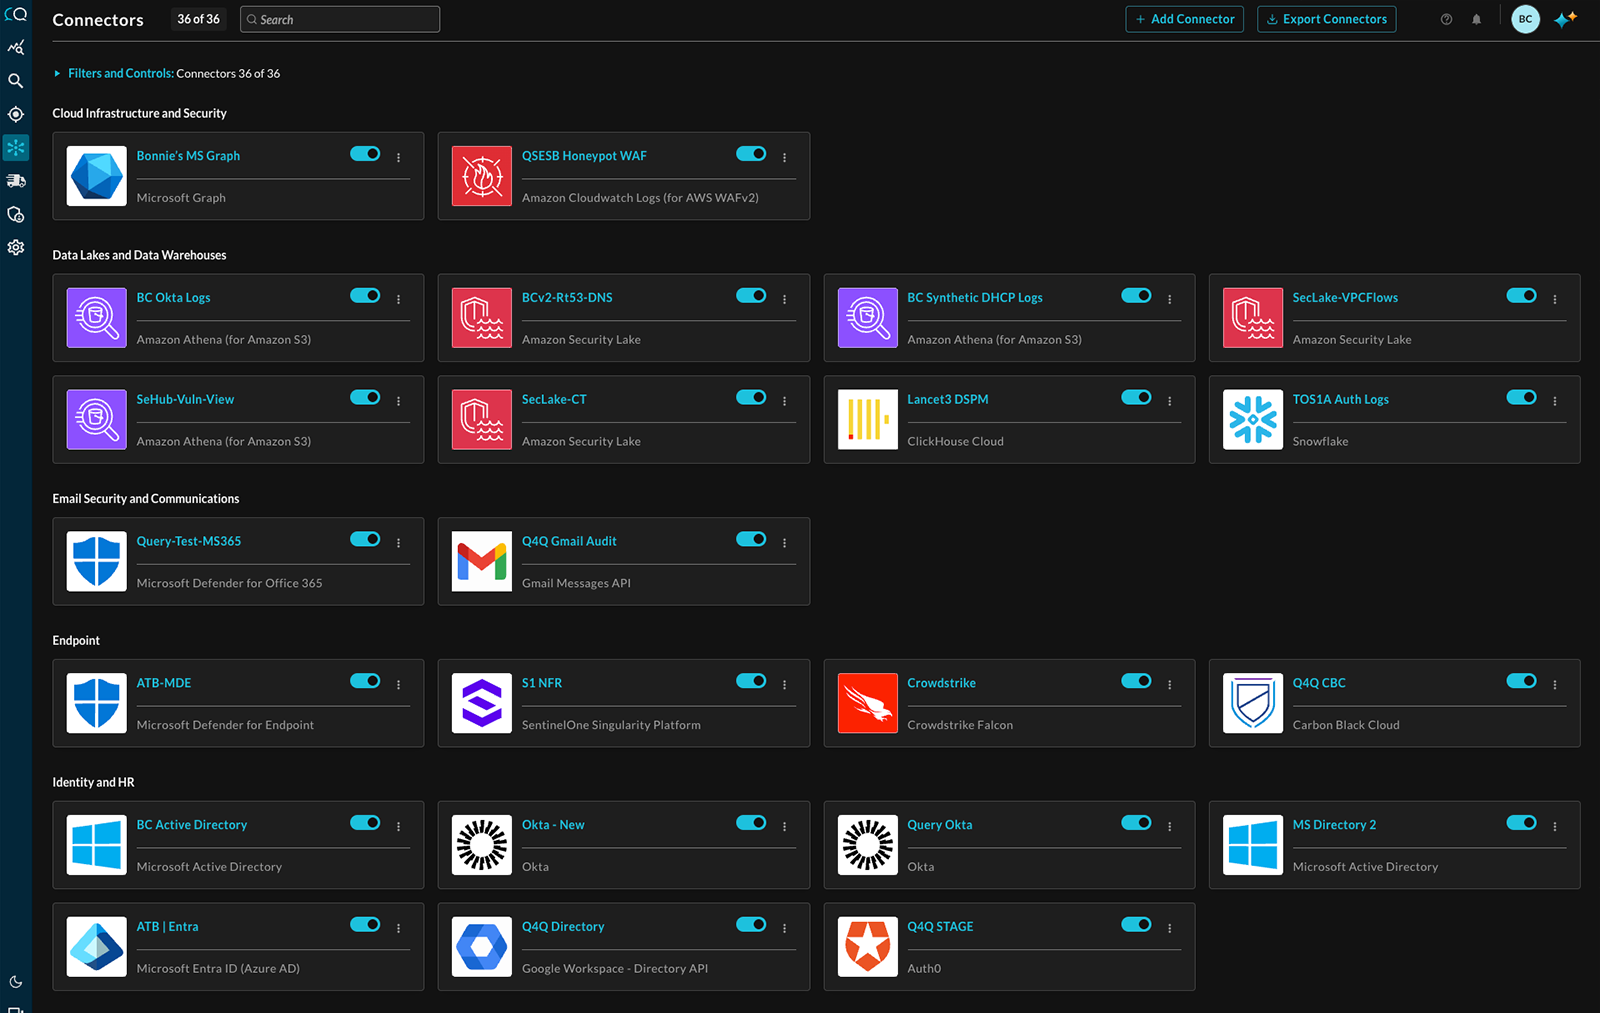Open the help question mark icon
The width and height of the screenshot is (1600, 1013).
(1446, 19)
